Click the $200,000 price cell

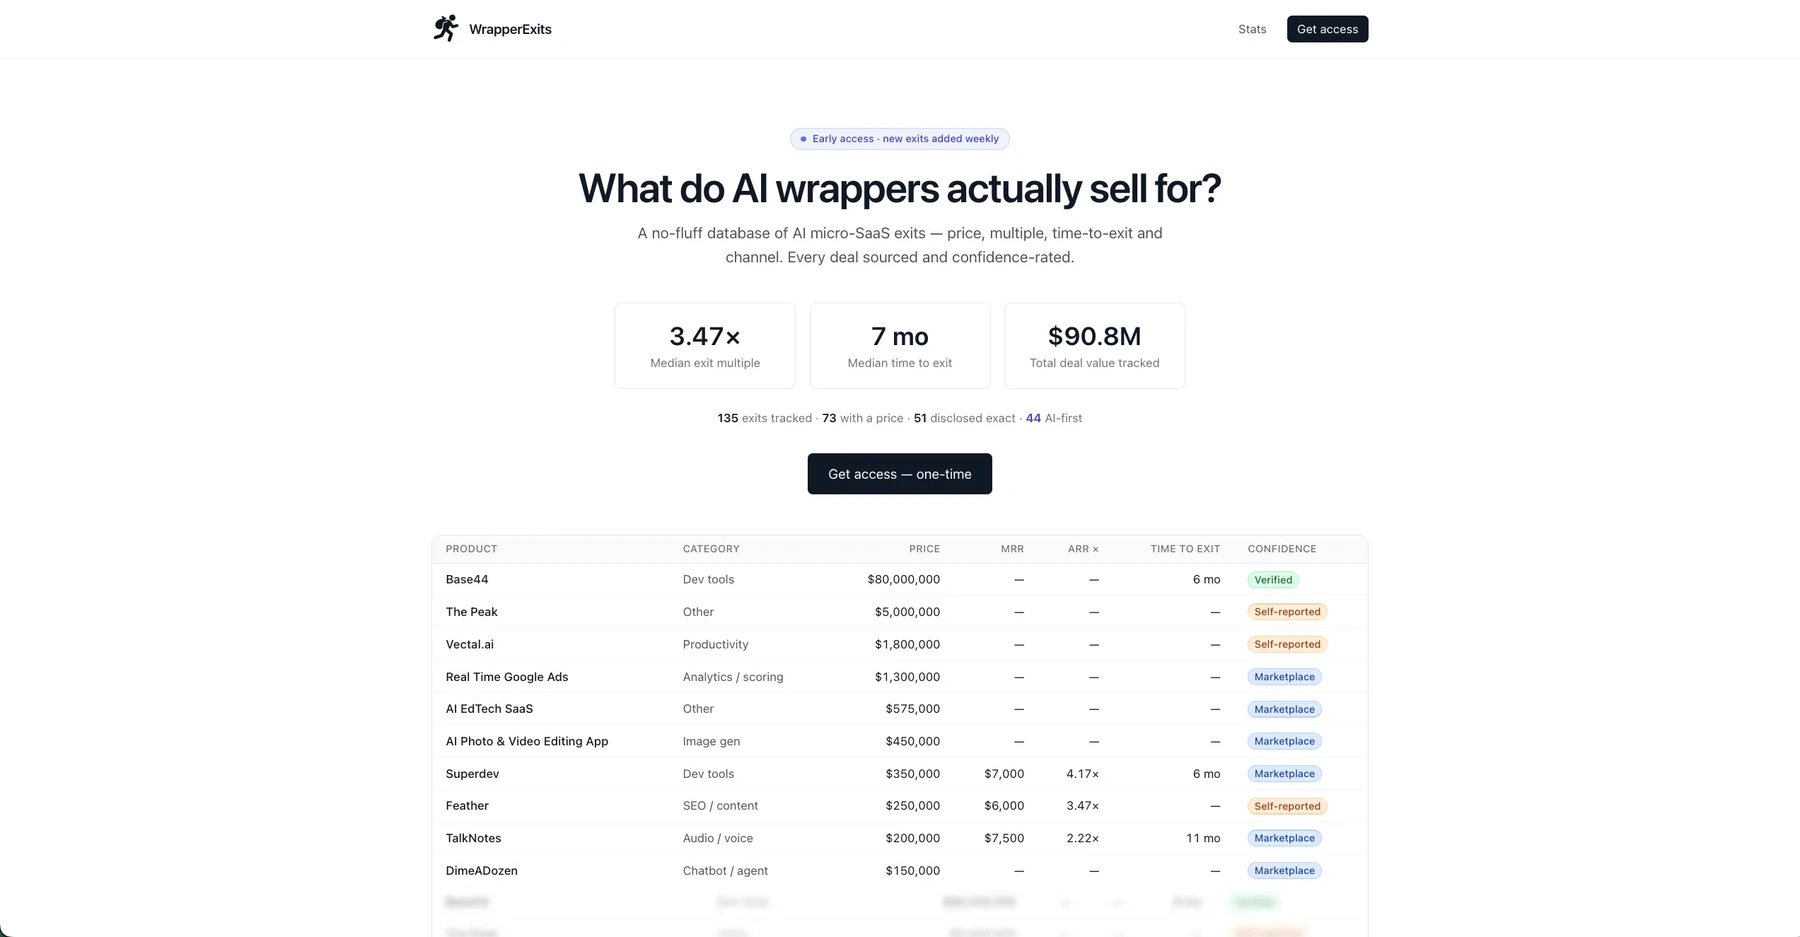point(913,839)
